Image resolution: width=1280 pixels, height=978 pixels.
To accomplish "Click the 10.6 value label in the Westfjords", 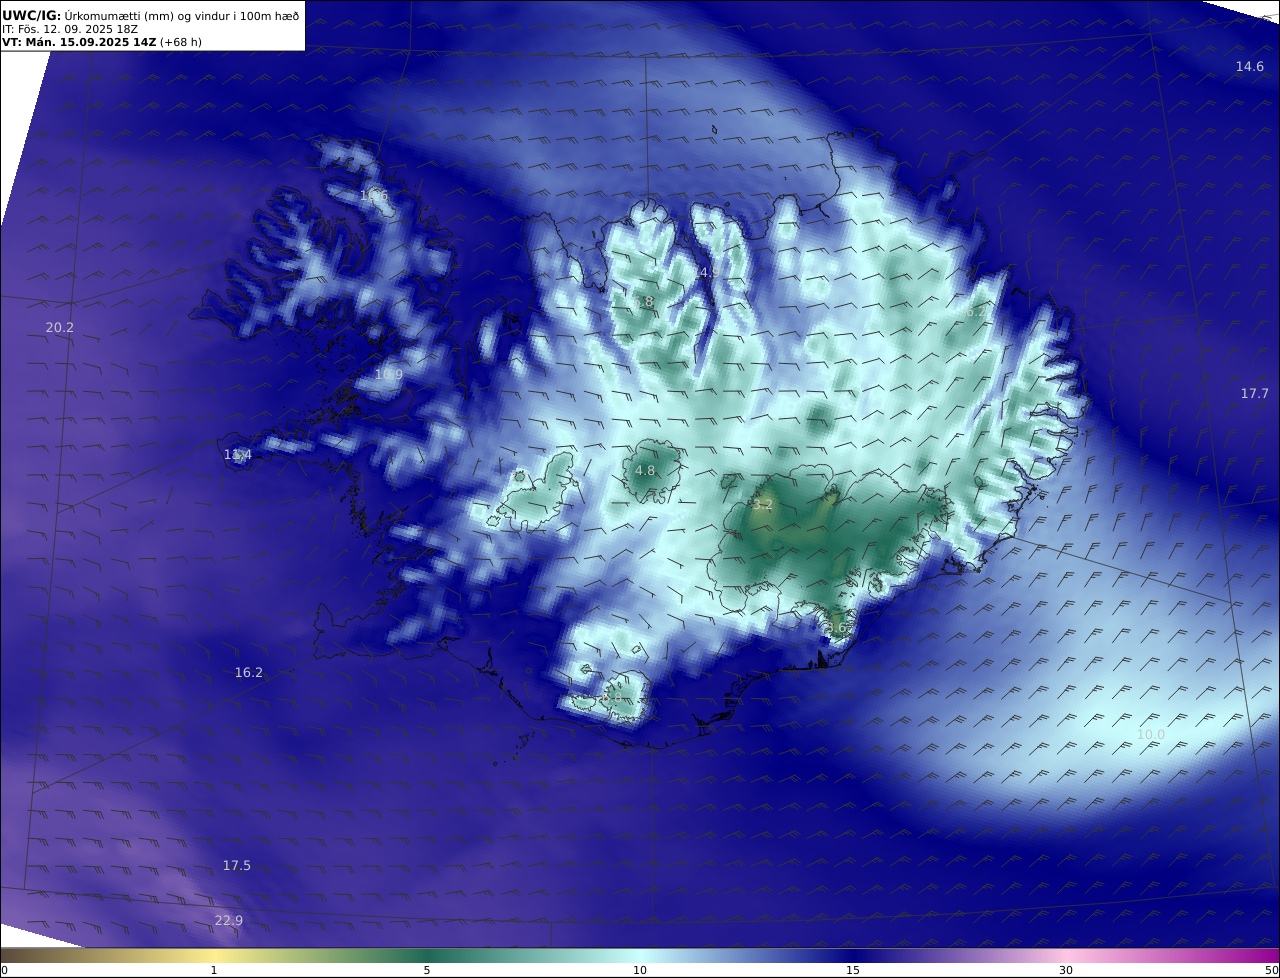I will click(373, 195).
